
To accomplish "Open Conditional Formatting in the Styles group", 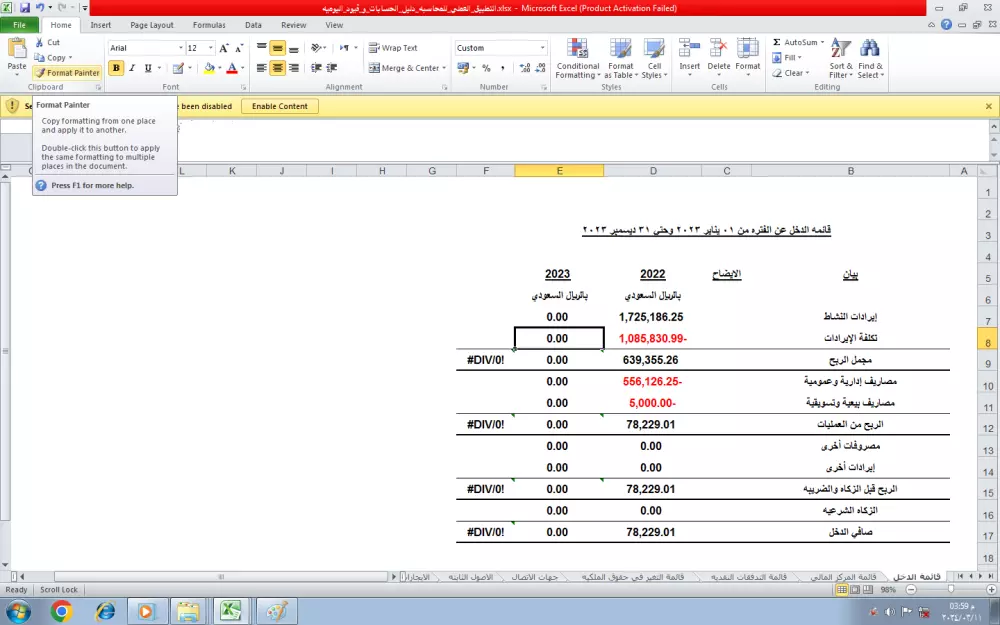I will 577,58.
